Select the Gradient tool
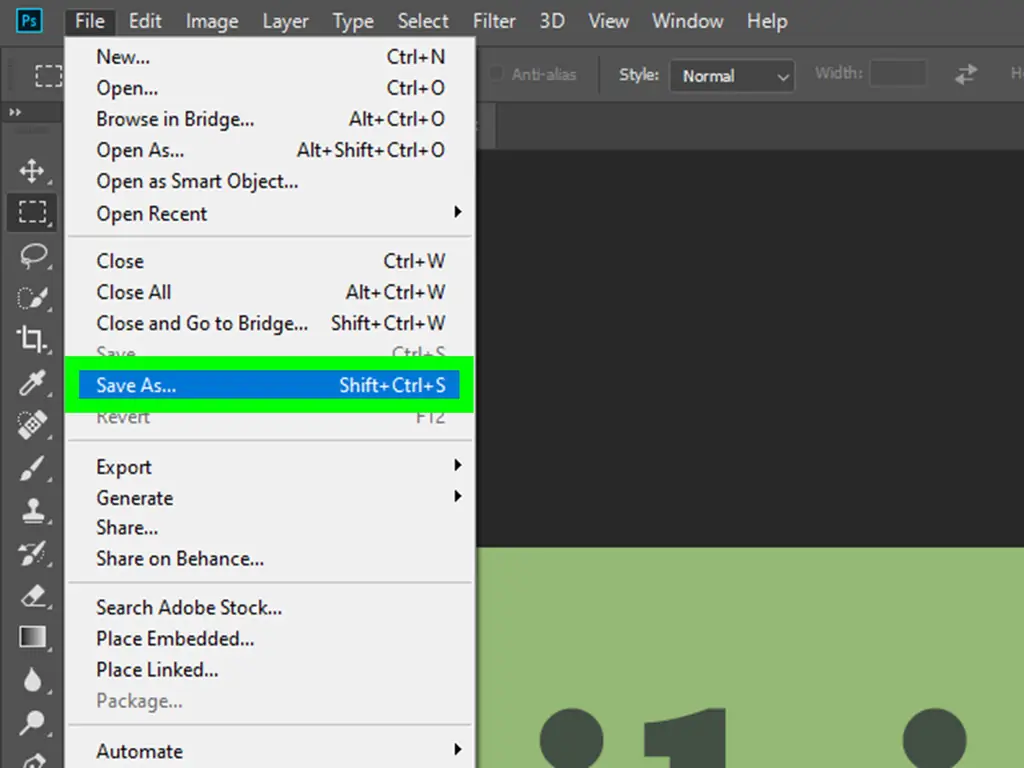The height and width of the screenshot is (768, 1024). click(x=33, y=637)
